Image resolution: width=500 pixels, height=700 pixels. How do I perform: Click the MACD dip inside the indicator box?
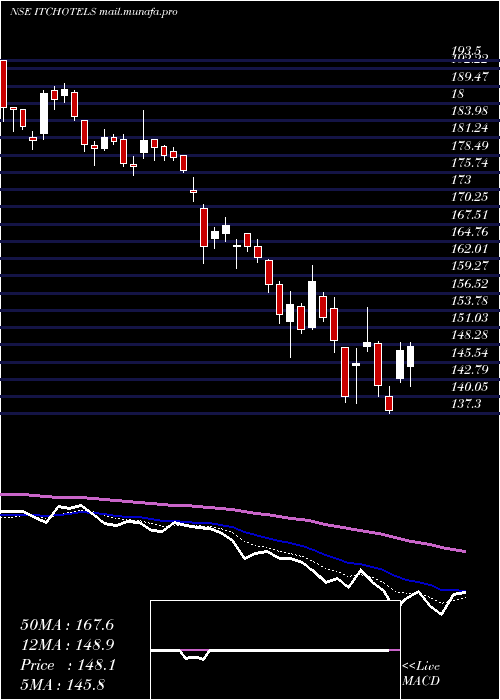[x=194, y=655]
